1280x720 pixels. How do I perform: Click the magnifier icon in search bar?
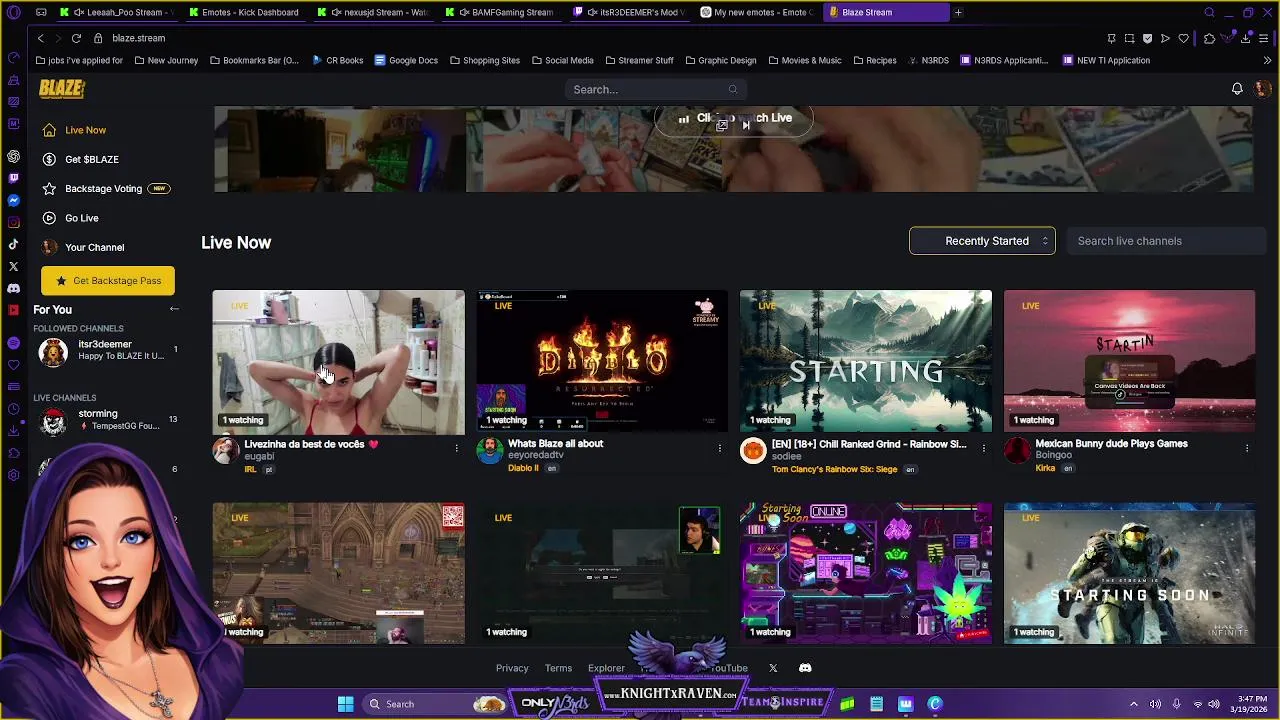tap(733, 90)
